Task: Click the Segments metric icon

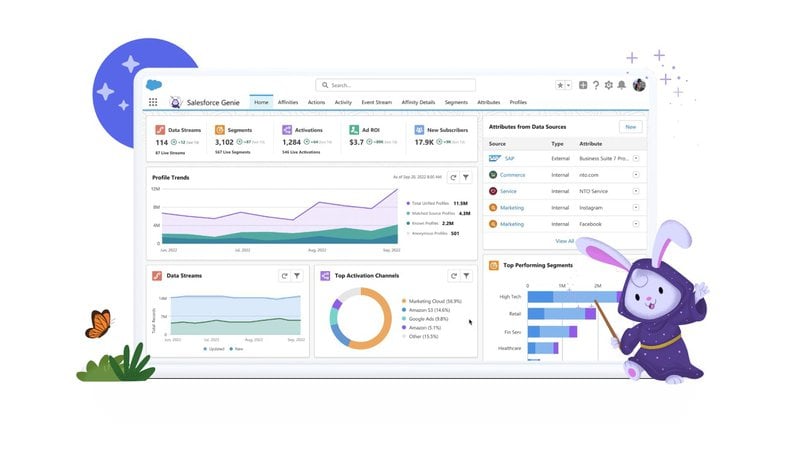Action: click(220, 130)
